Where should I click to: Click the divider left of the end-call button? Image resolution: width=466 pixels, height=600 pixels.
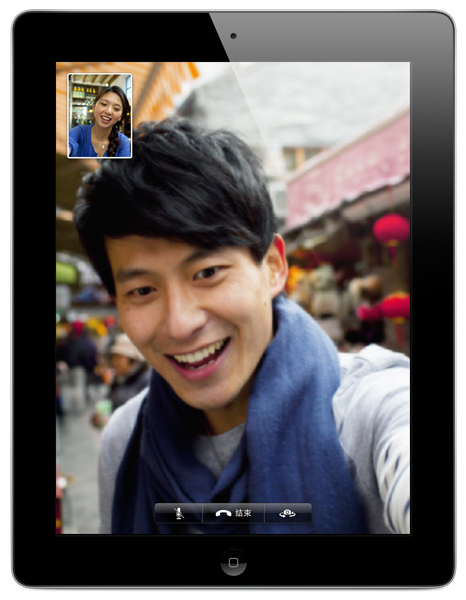pyautogui.click(x=202, y=513)
